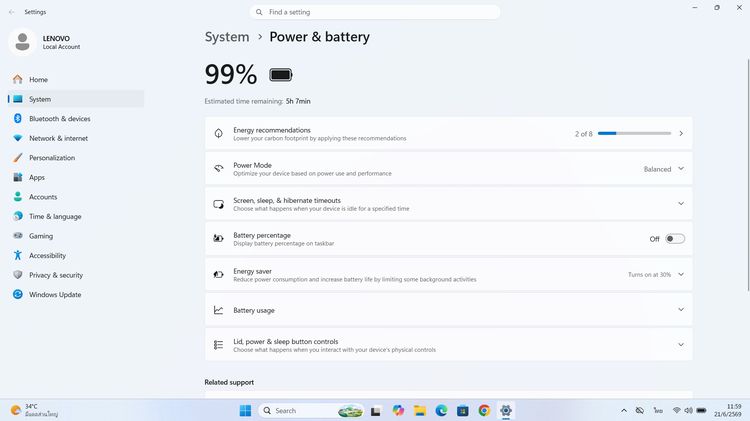Open Windows Update settings
The width and height of the screenshot is (750, 421).
point(76,295)
